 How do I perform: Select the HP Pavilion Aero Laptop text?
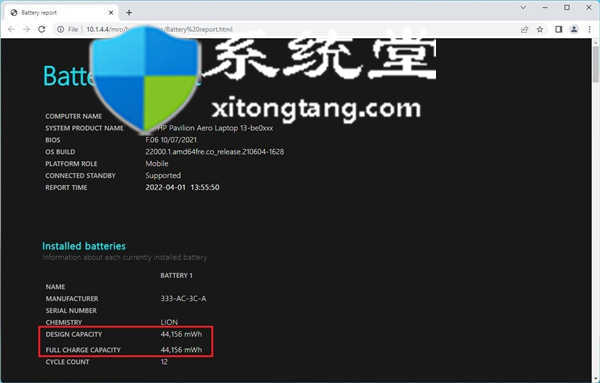[x=214, y=128]
